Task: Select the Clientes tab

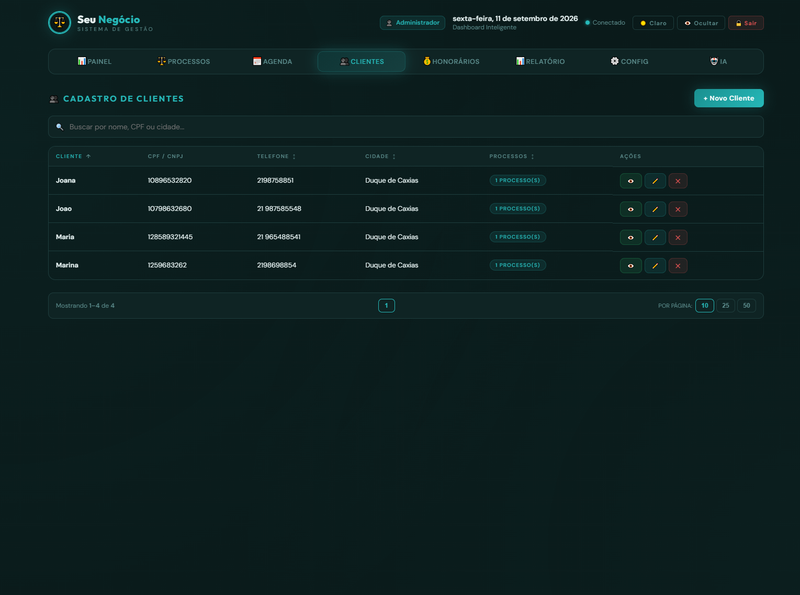Action: [x=362, y=61]
